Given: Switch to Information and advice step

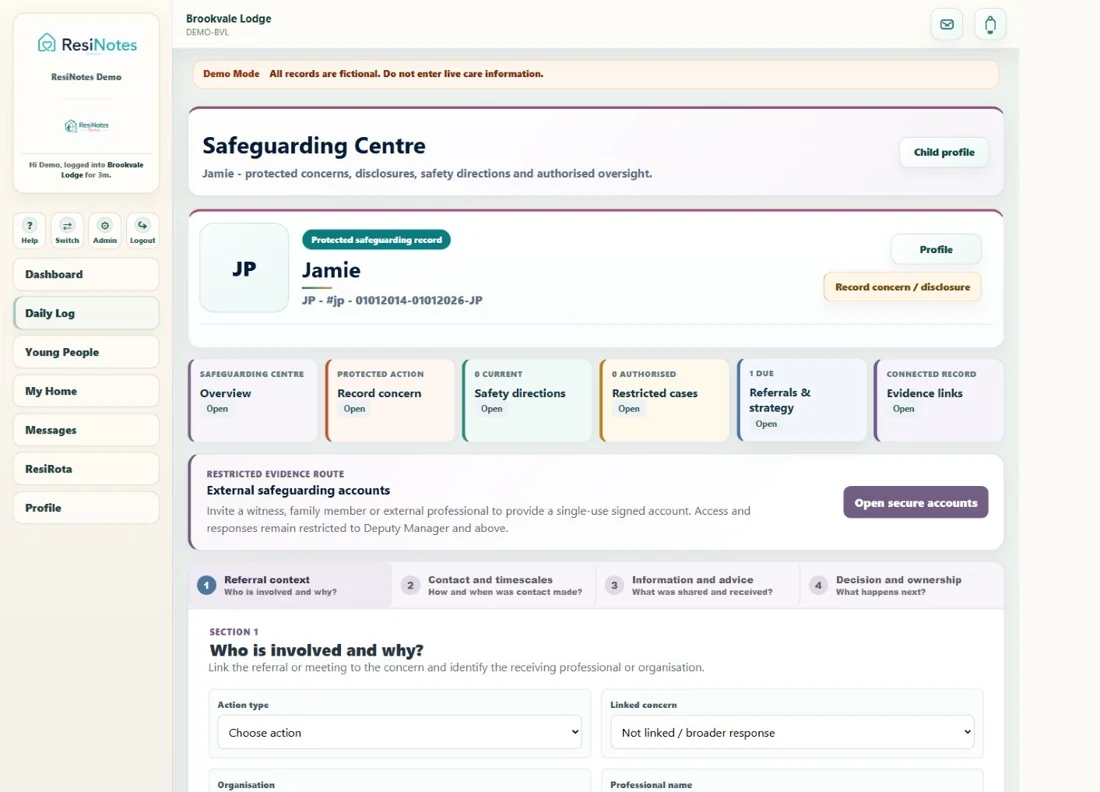Looking at the screenshot, I should click(x=698, y=585).
